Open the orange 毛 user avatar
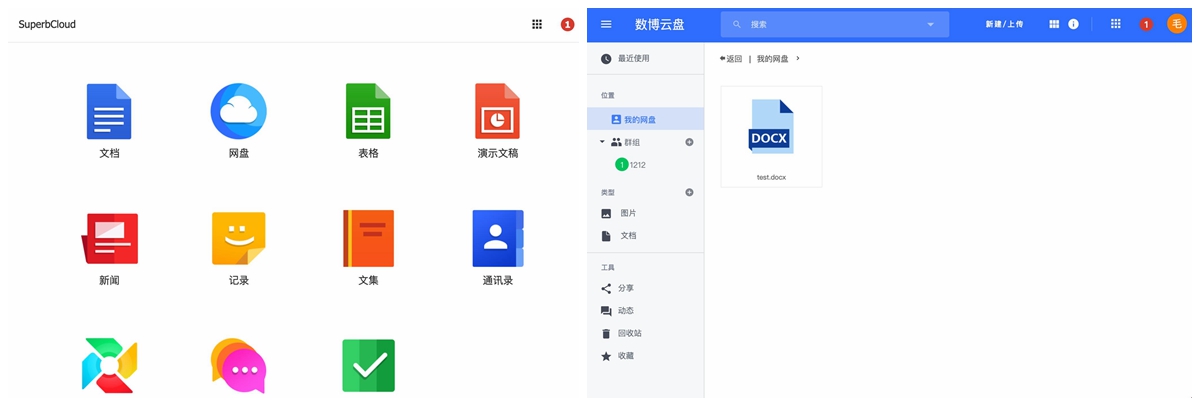The height and width of the screenshot is (405, 1200). click(1177, 24)
